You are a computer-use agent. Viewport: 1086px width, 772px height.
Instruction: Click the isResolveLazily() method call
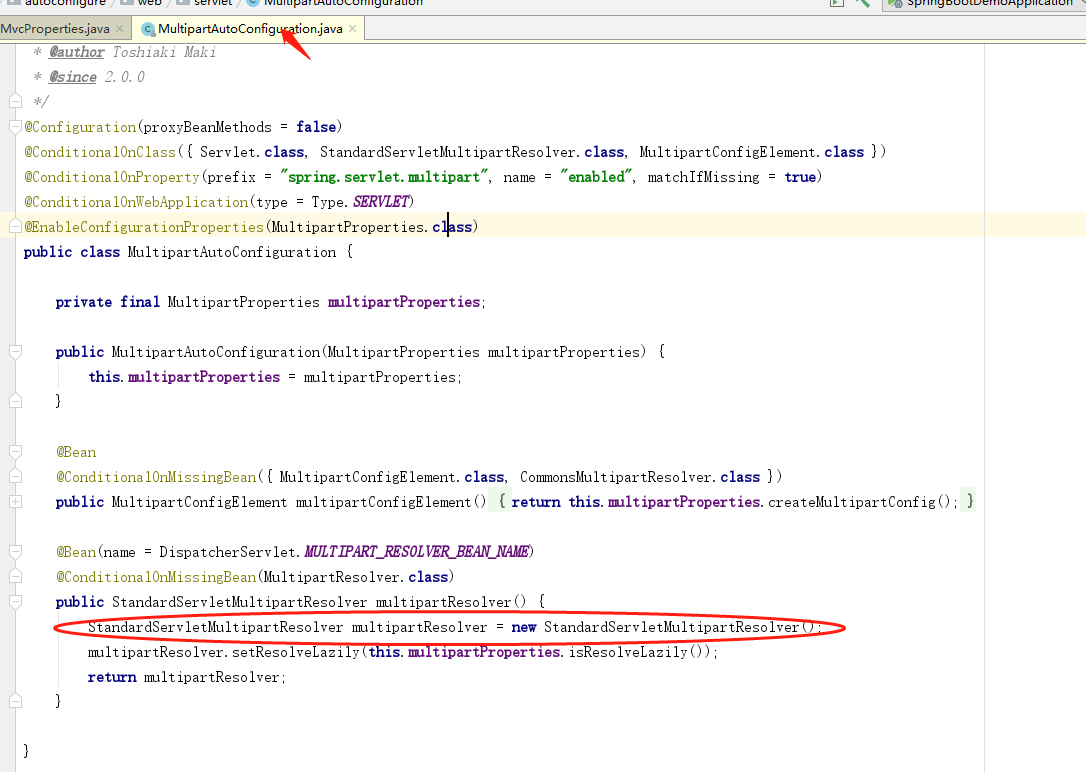point(637,652)
